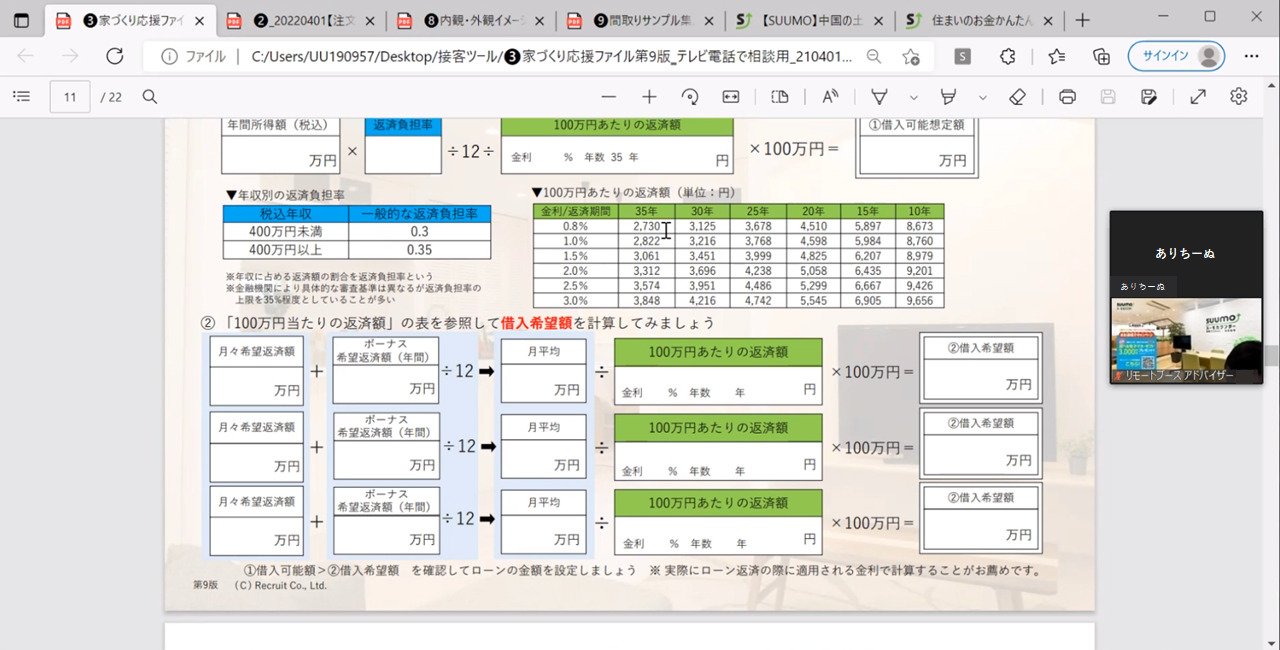The image size is (1280, 650).
Task: Open the Edge settings and more menu
Action: coord(1251,57)
